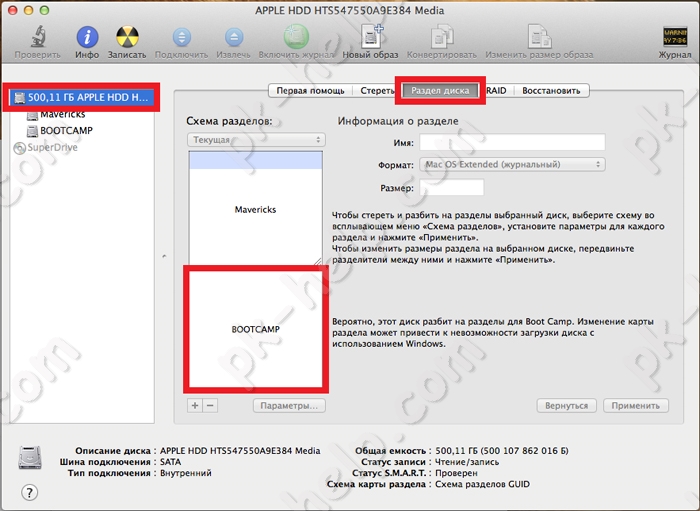
Task: Switch to the Первая помощь tab
Action: tap(310, 91)
